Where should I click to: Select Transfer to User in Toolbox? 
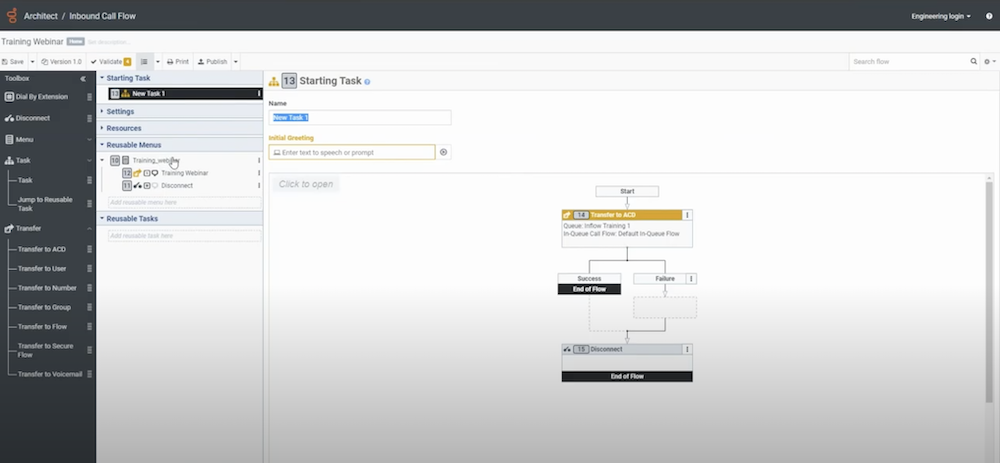(x=41, y=268)
